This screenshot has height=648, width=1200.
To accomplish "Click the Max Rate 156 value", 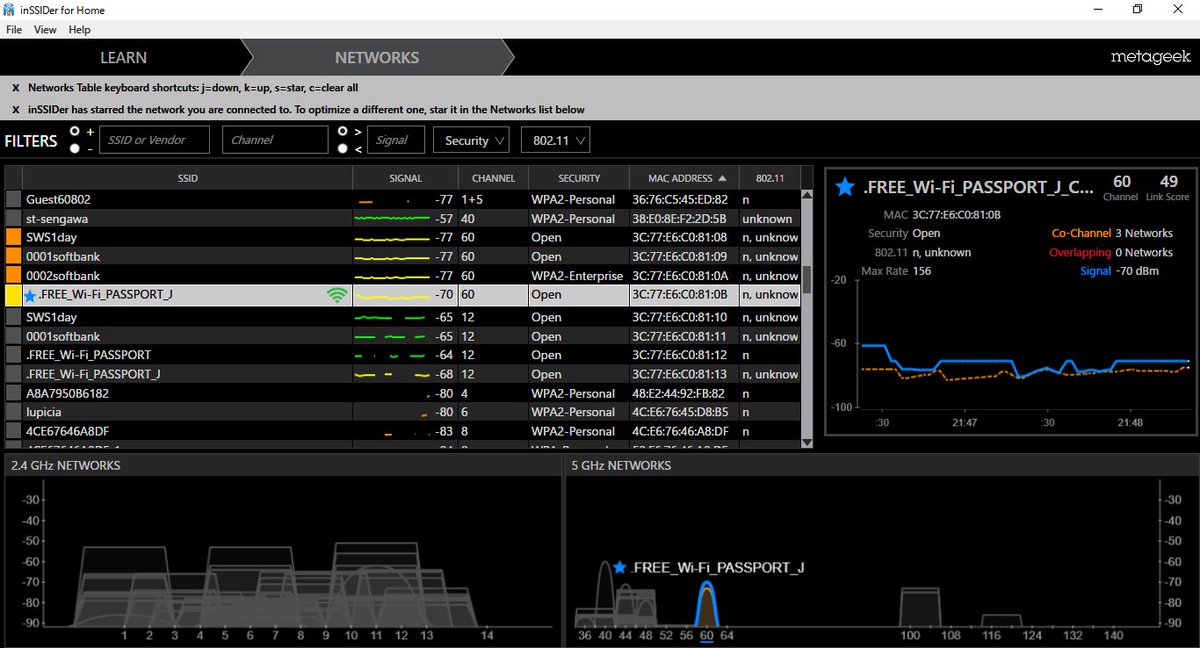I will (922, 272).
